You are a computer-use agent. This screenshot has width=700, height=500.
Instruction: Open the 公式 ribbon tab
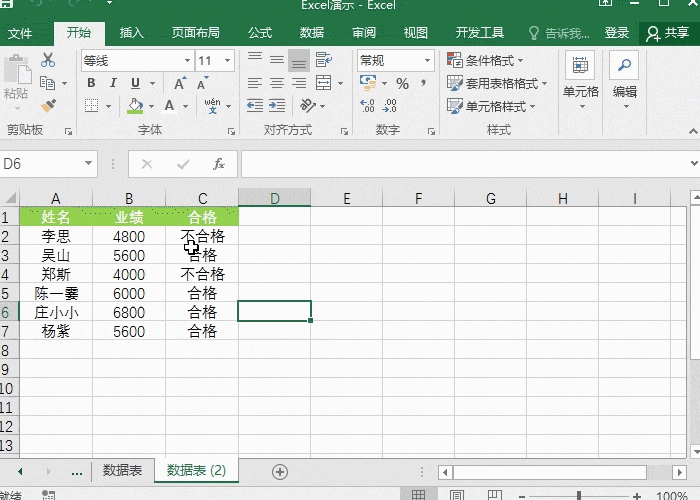point(260,33)
